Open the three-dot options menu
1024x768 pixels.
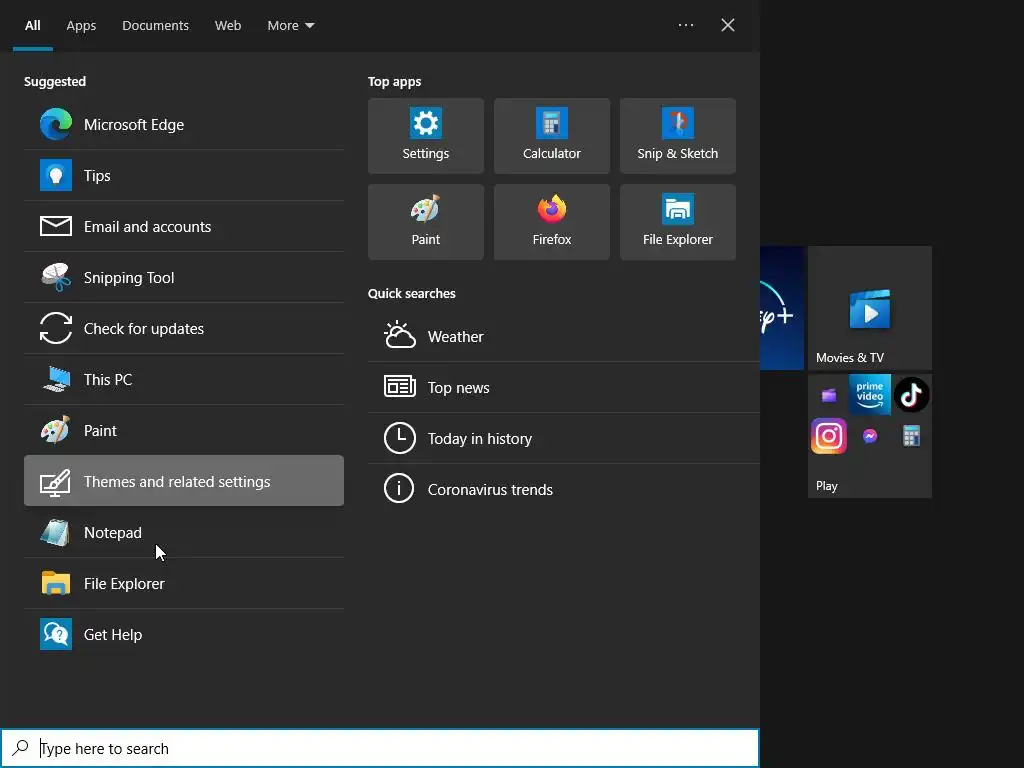coord(686,25)
